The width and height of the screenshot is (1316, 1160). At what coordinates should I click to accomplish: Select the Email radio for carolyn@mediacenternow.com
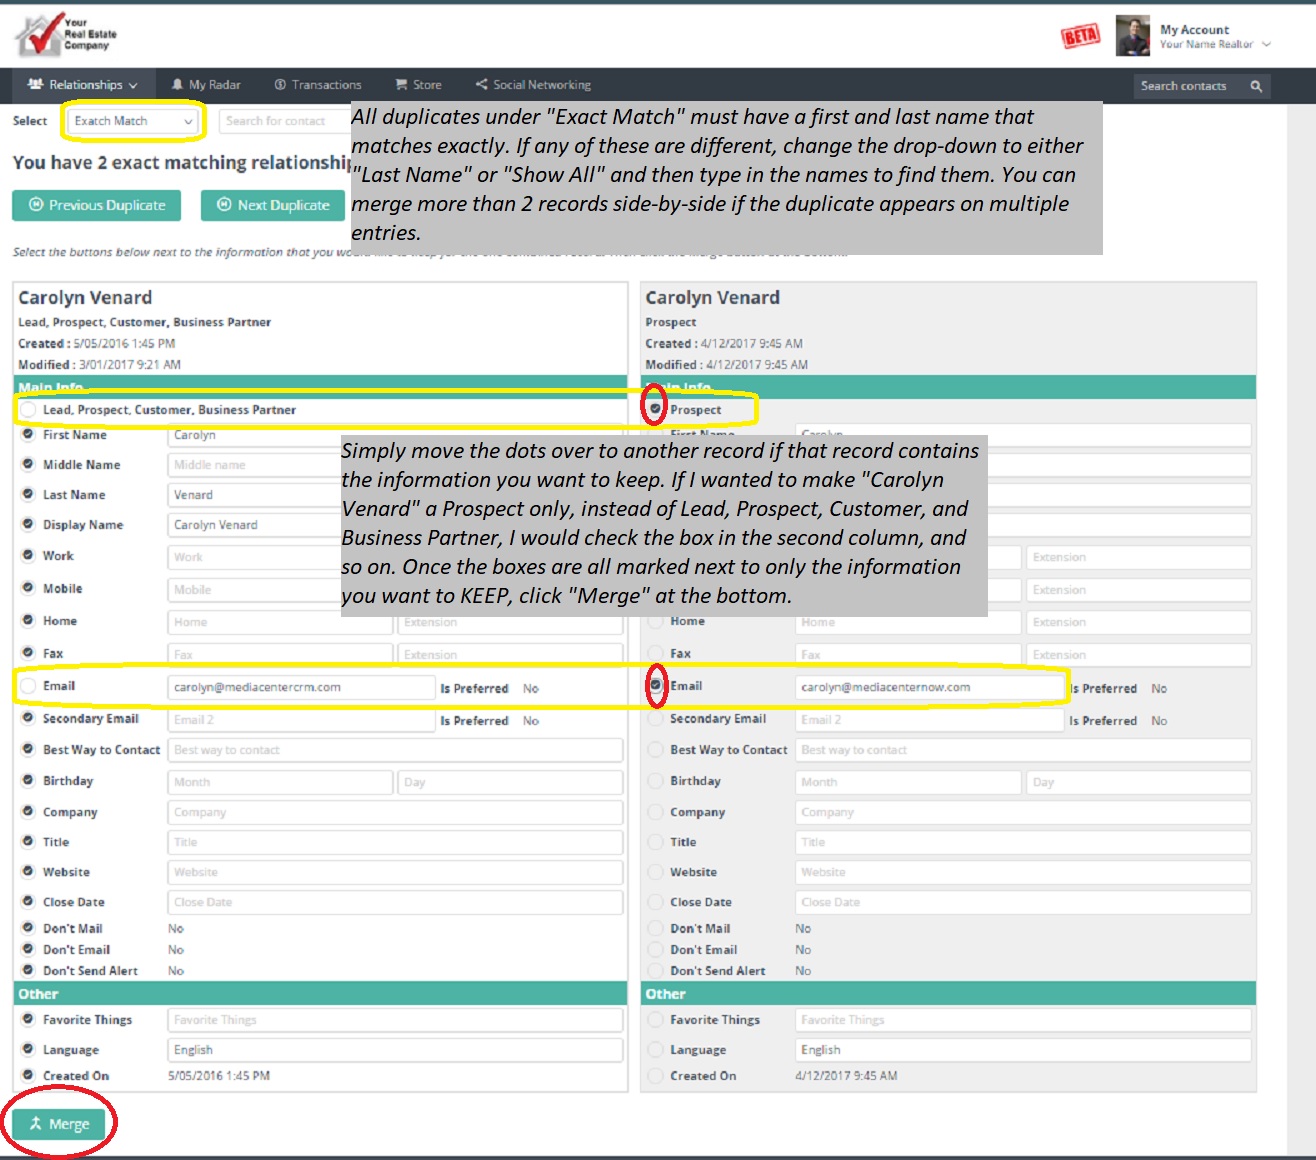coord(656,686)
